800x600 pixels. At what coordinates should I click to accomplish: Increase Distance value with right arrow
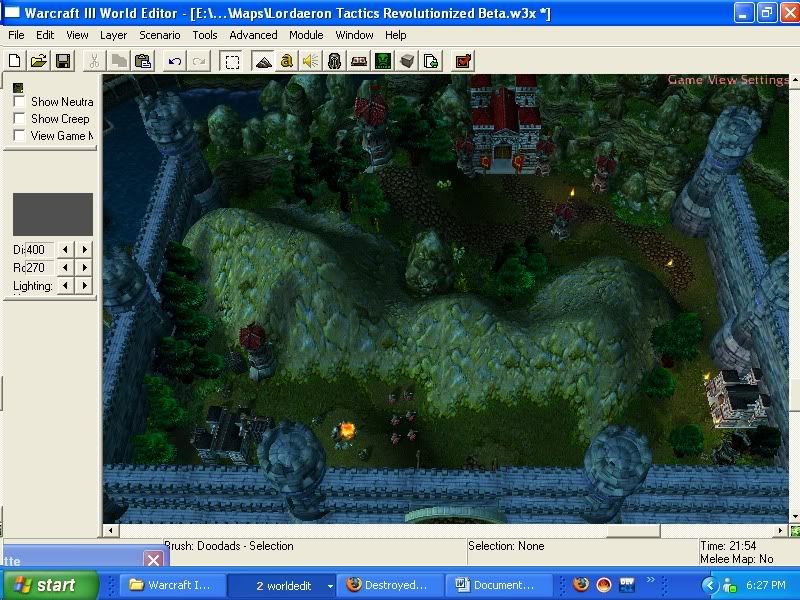[x=85, y=249]
